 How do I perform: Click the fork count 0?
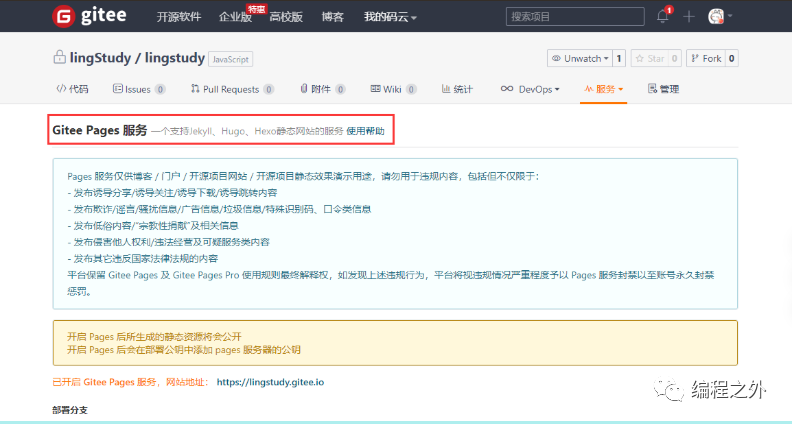pos(731,59)
